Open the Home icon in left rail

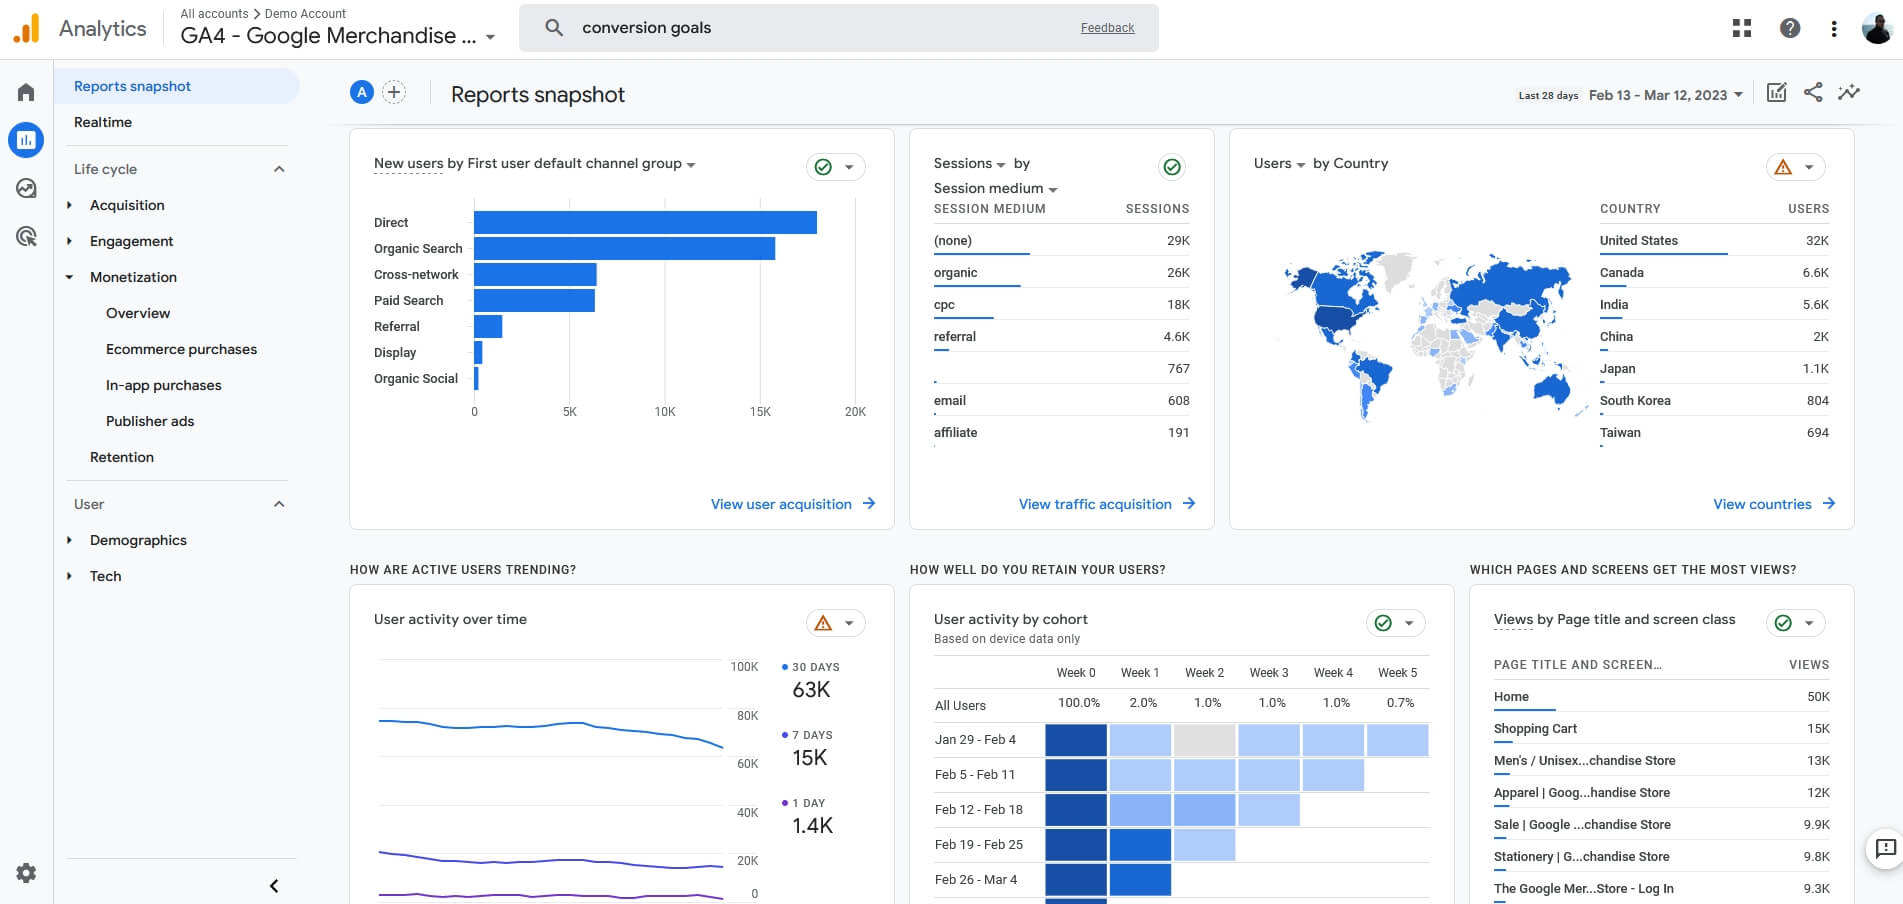[x=26, y=92]
